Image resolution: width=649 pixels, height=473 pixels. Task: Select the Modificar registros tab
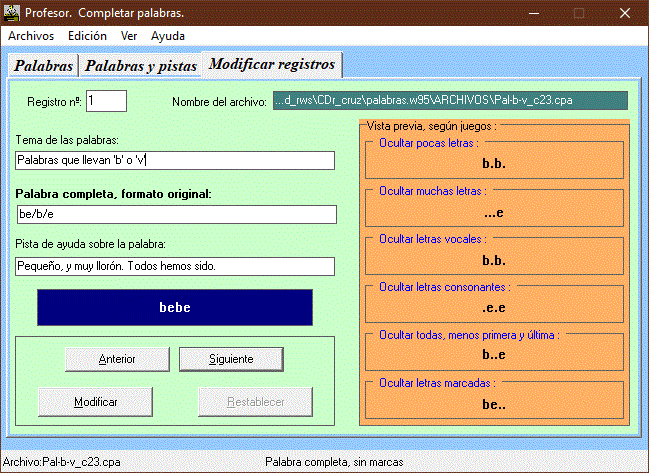pos(272,64)
